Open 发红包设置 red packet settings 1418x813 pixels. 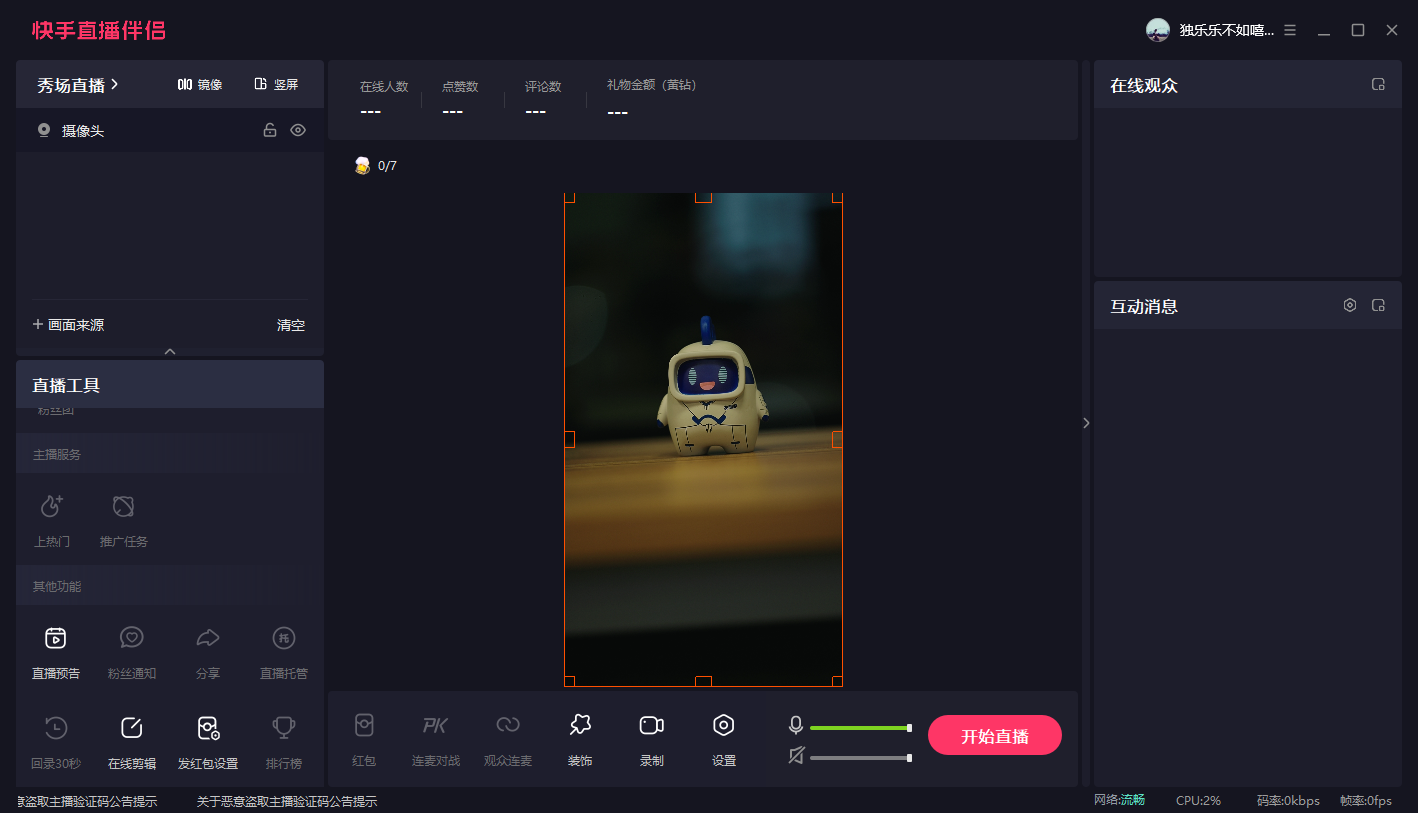[208, 740]
